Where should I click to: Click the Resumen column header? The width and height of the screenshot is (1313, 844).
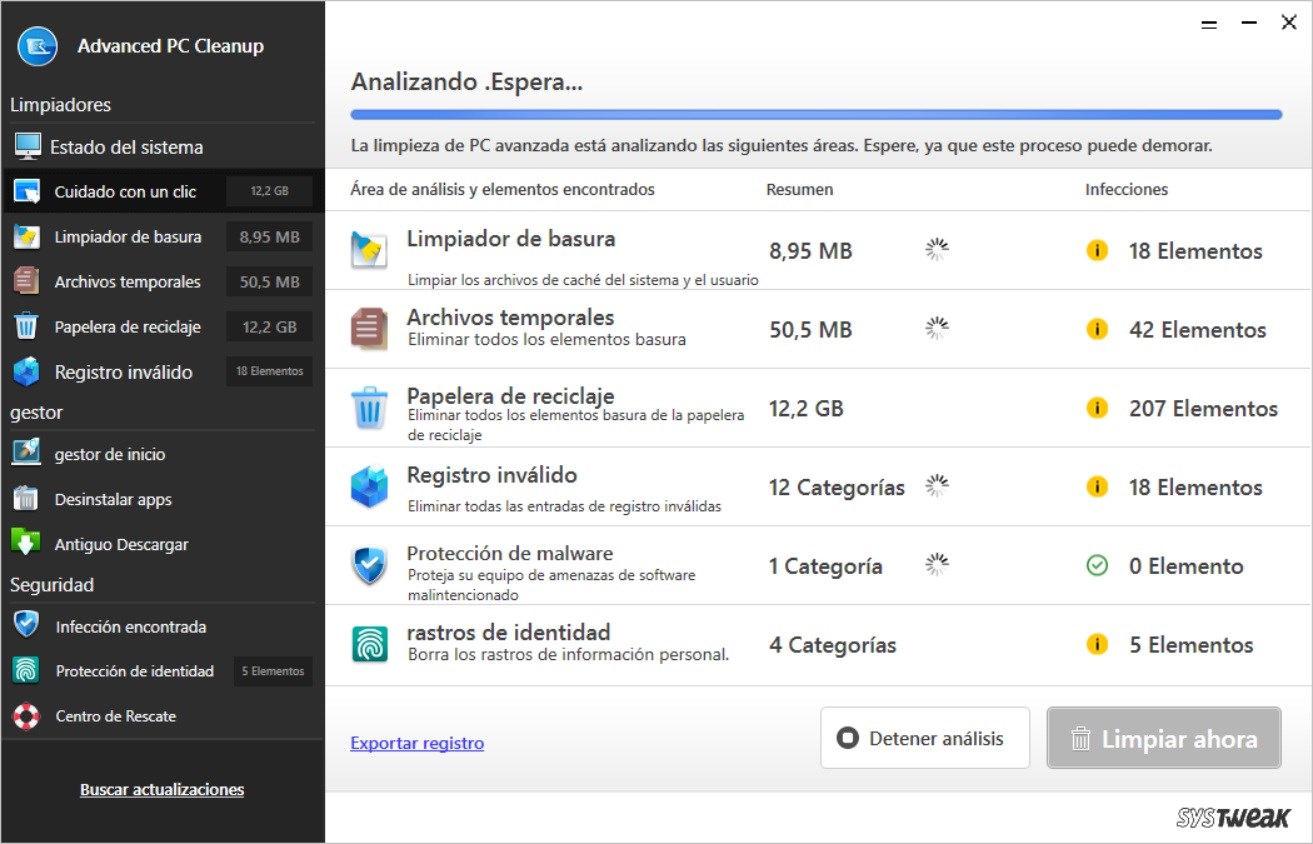(x=800, y=189)
